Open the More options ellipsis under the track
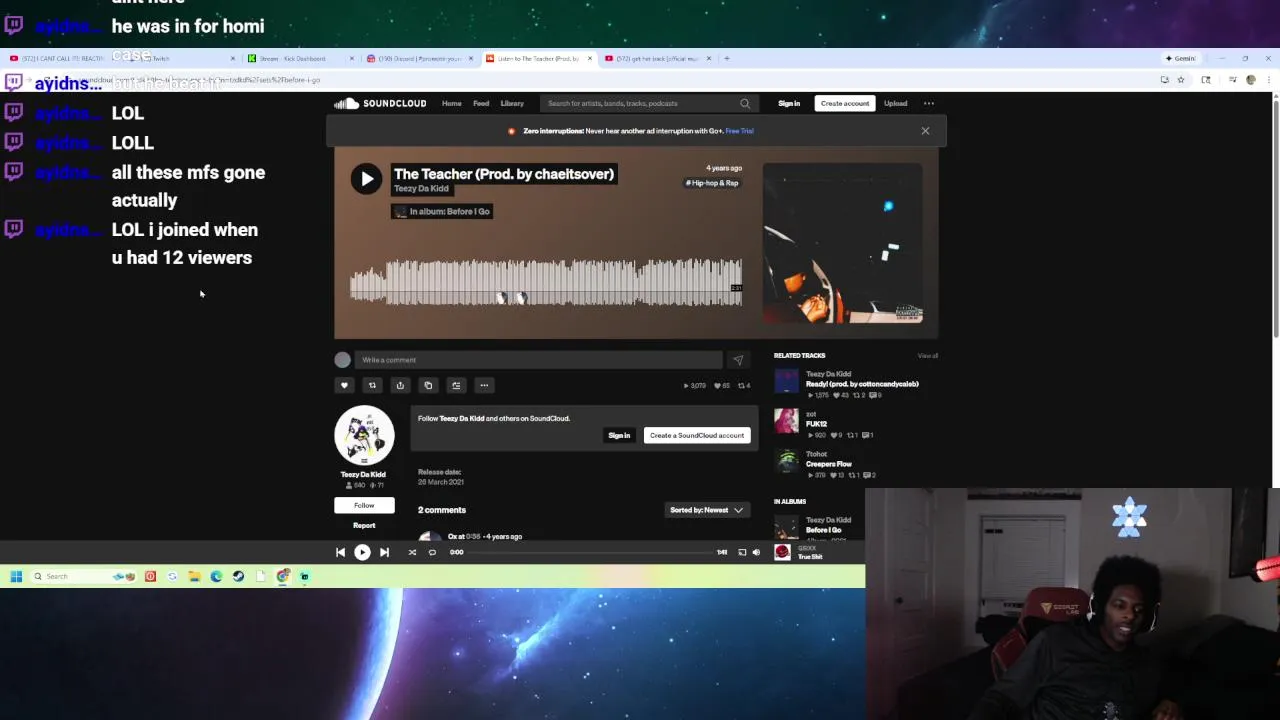Screen dimensions: 1280x720 click(484, 385)
